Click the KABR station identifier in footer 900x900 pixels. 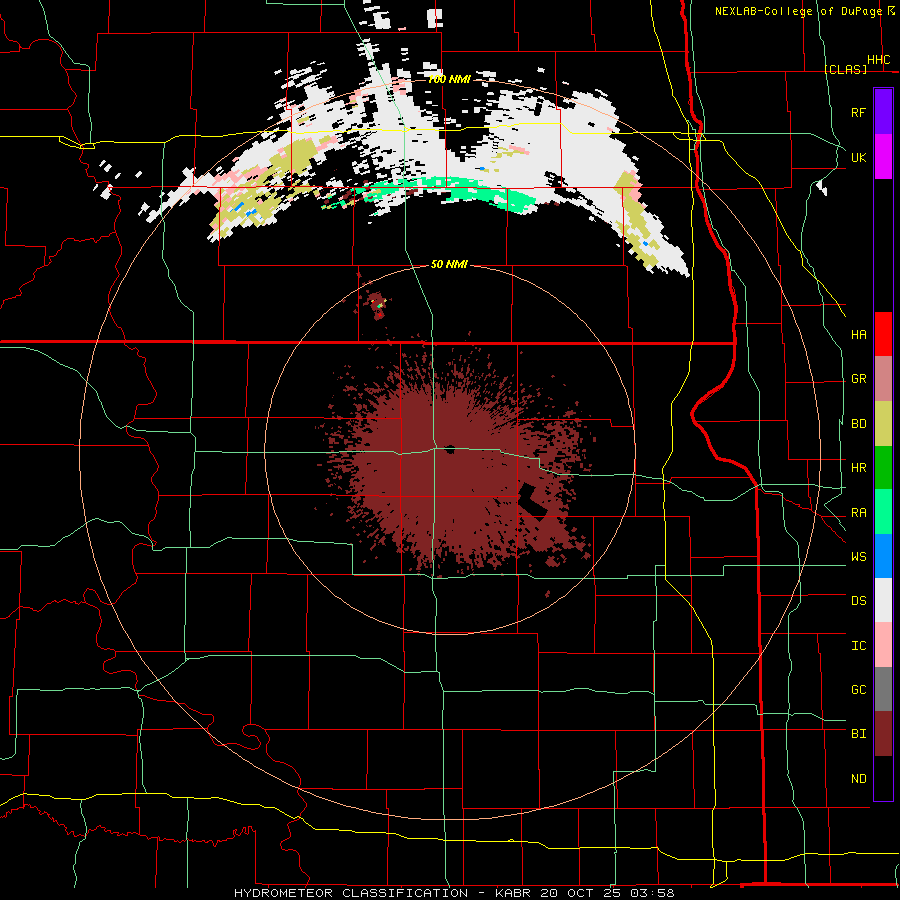pos(514,893)
